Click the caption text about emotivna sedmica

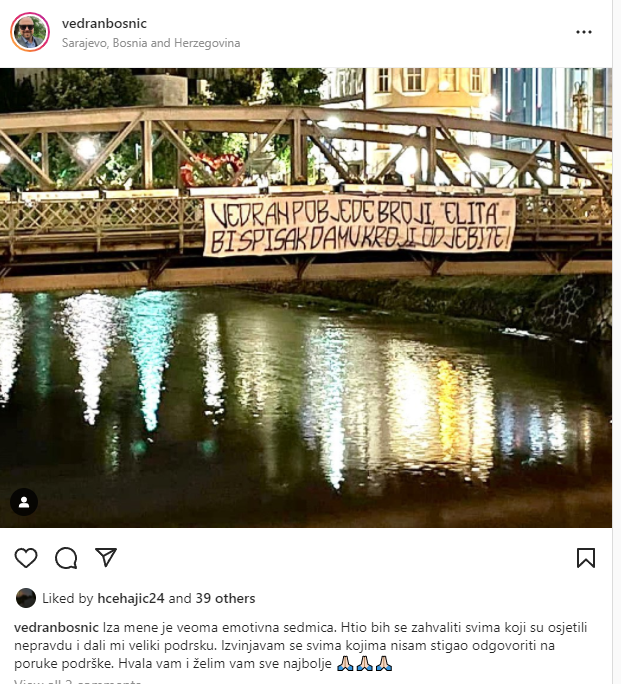(300, 646)
